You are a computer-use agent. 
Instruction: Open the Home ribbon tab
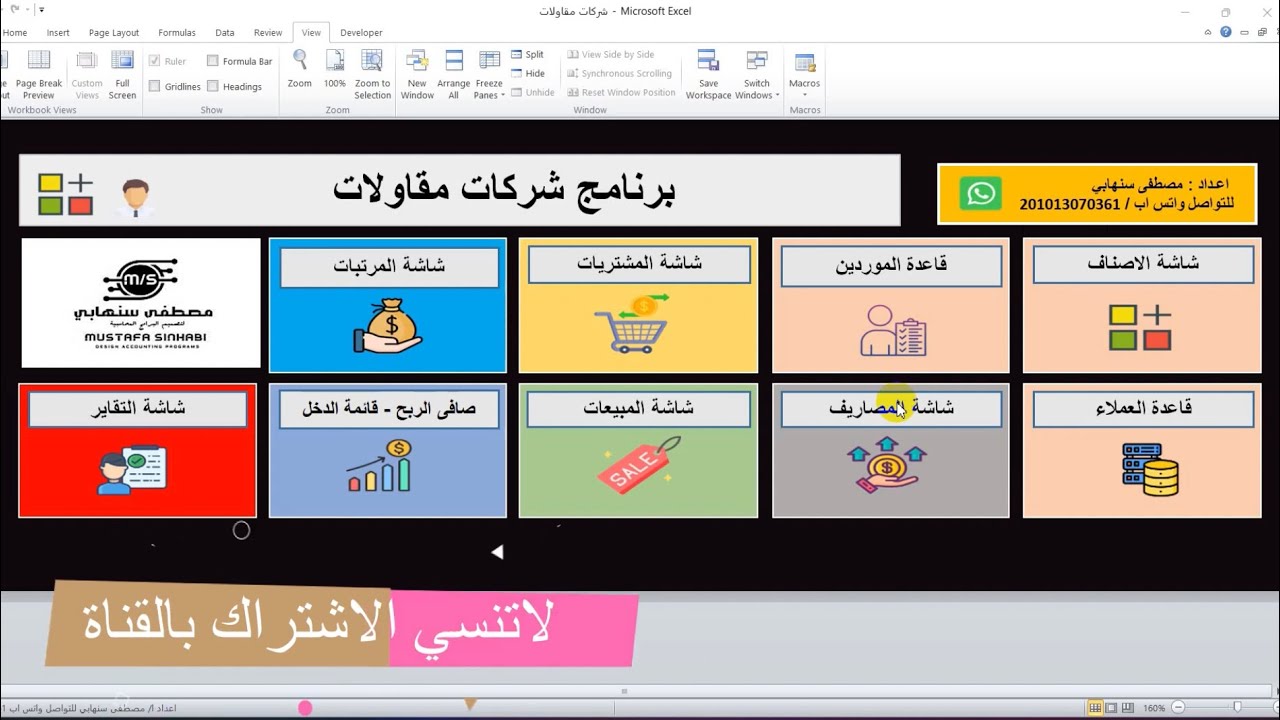[14, 33]
